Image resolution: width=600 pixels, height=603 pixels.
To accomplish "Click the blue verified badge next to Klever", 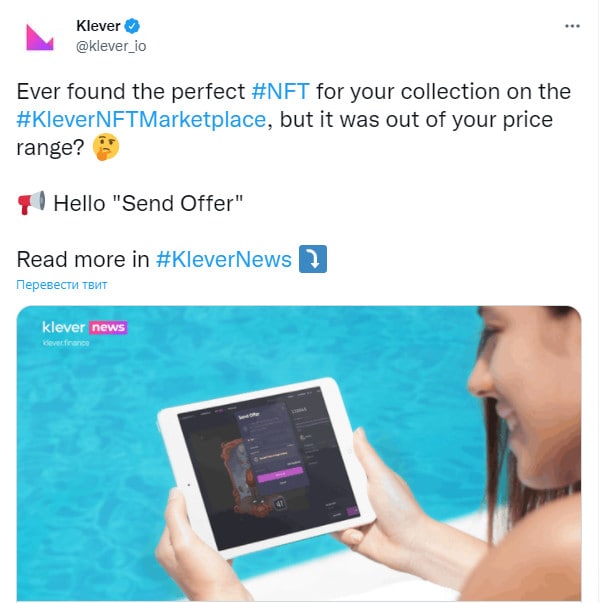I will (133, 26).
